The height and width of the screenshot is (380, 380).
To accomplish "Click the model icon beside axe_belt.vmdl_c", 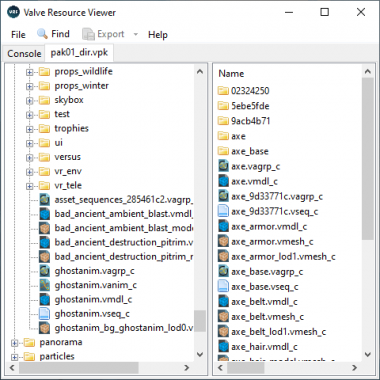I will point(223,302).
